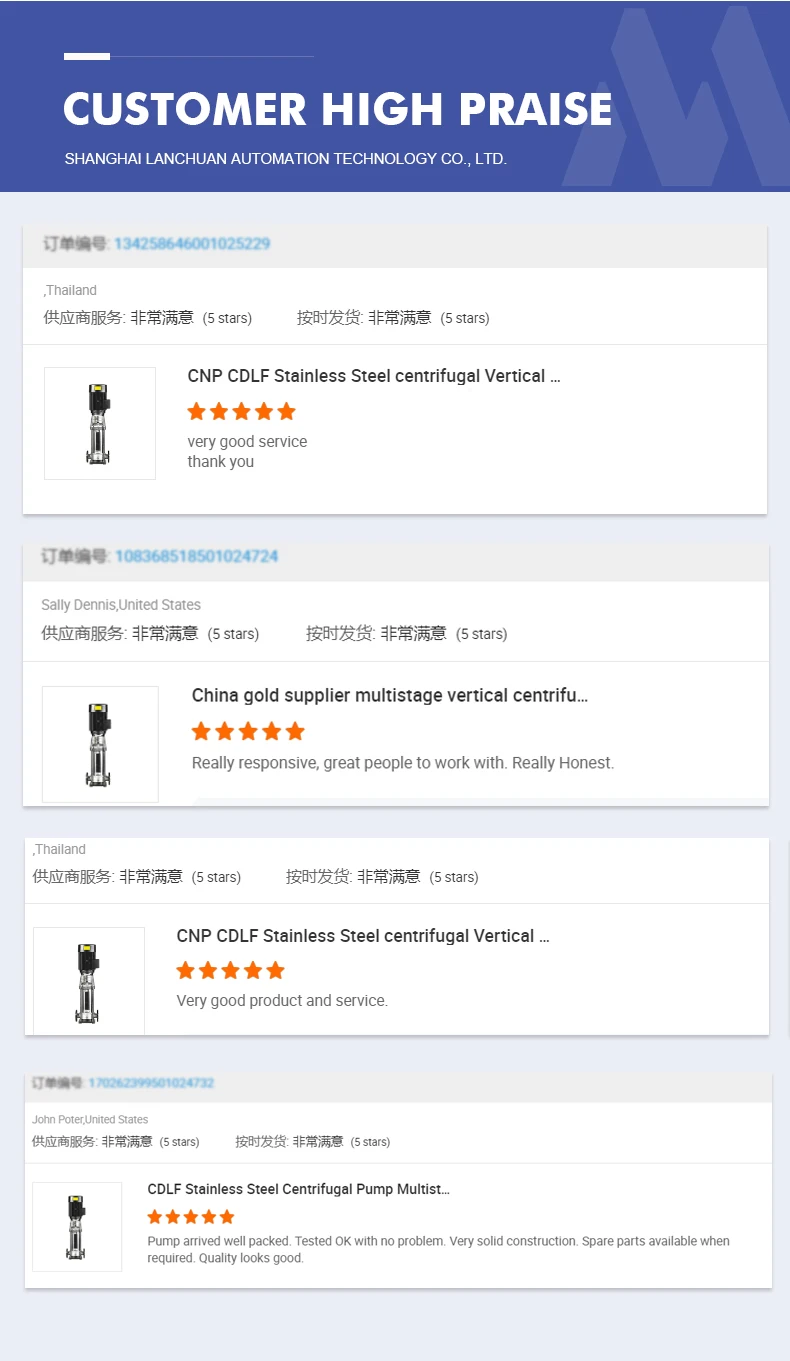Click pump thumbnail in John Poter review

tap(77, 1226)
